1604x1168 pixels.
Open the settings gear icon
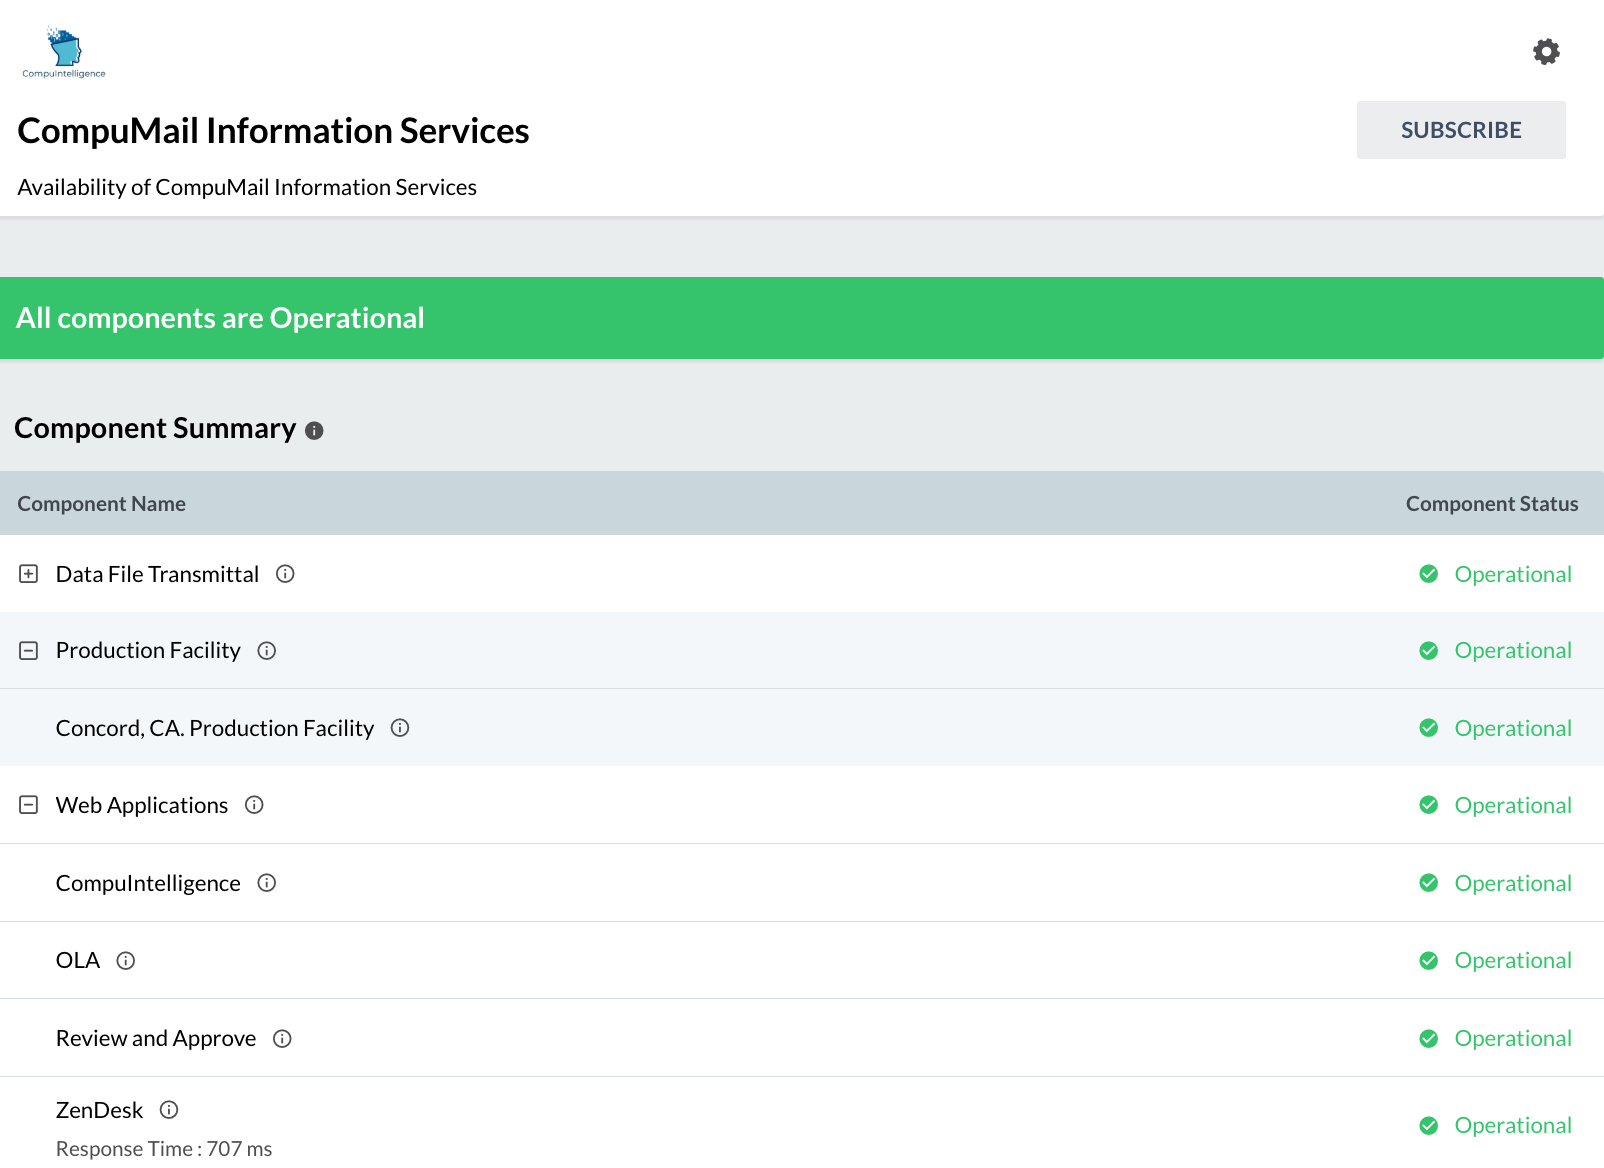(x=1546, y=52)
